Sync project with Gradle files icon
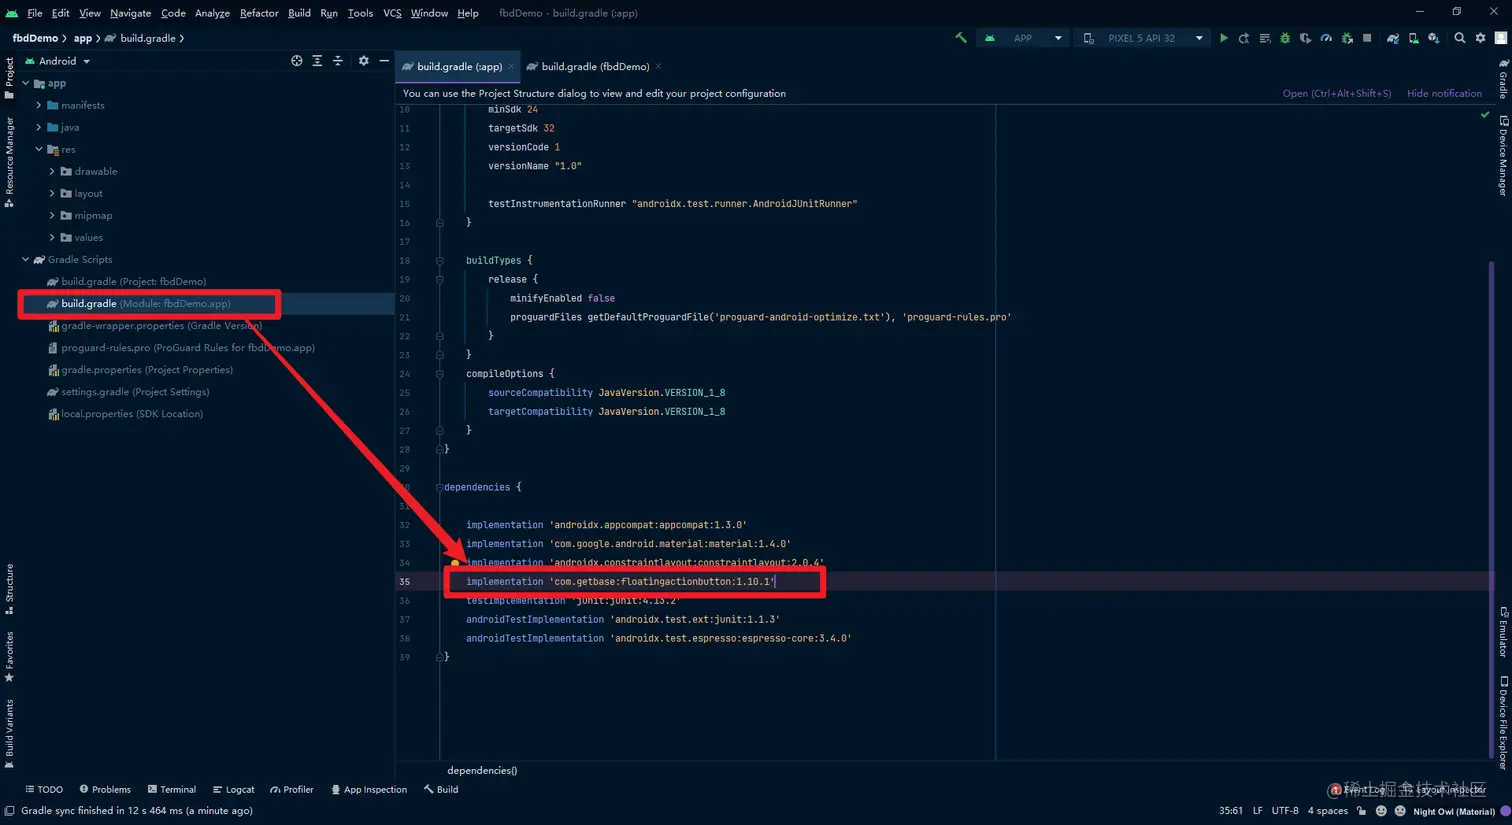The width and height of the screenshot is (1512, 825). tap(1393, 38)
